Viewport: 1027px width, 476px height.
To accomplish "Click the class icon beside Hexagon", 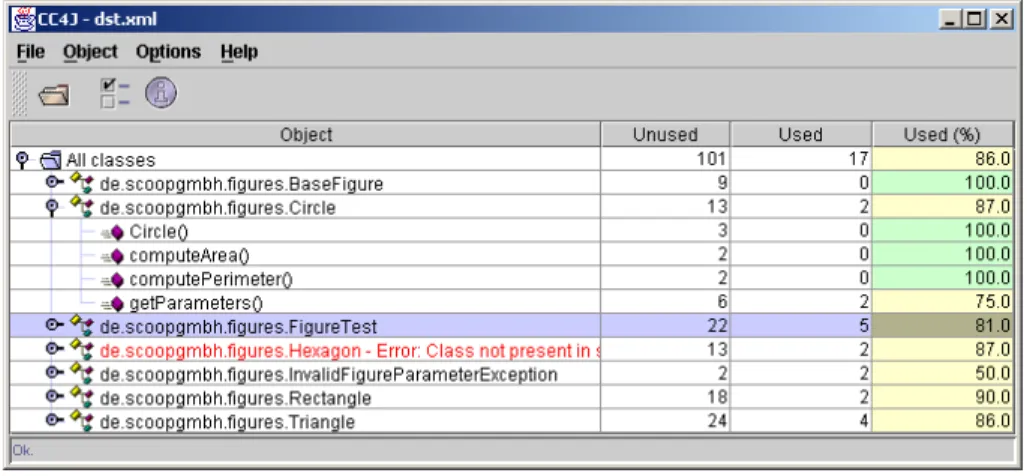I will tap(82, 350).
